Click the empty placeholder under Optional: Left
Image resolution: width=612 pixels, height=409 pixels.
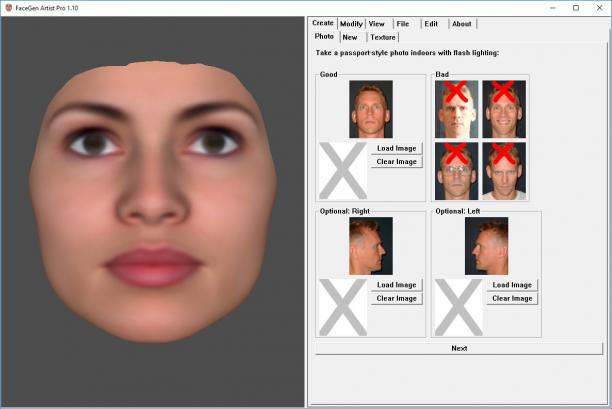tap(459, 308)
